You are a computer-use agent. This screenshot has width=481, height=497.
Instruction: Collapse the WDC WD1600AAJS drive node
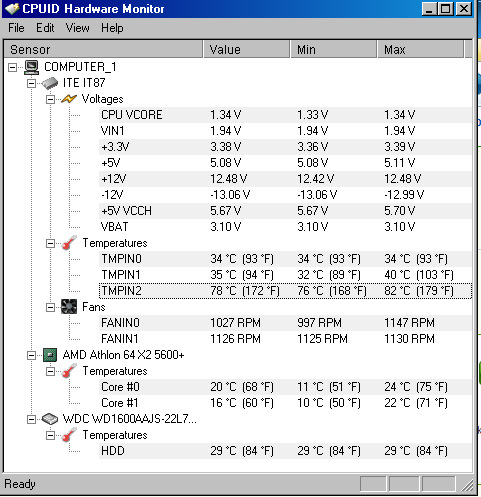coord(31,419)
